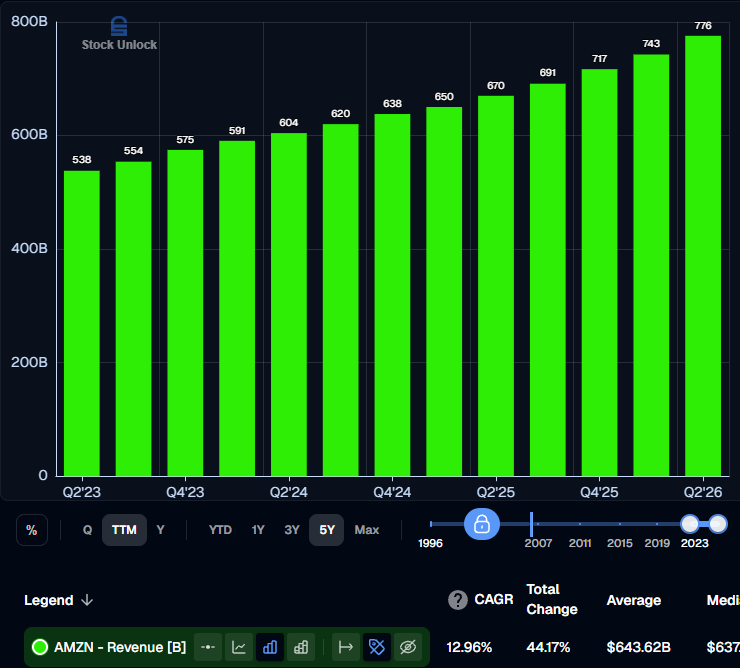Image resolution: width=740 pixels, height=668 pixels.
Task: Click the 800B y-axis label
Action: (29, 21)
